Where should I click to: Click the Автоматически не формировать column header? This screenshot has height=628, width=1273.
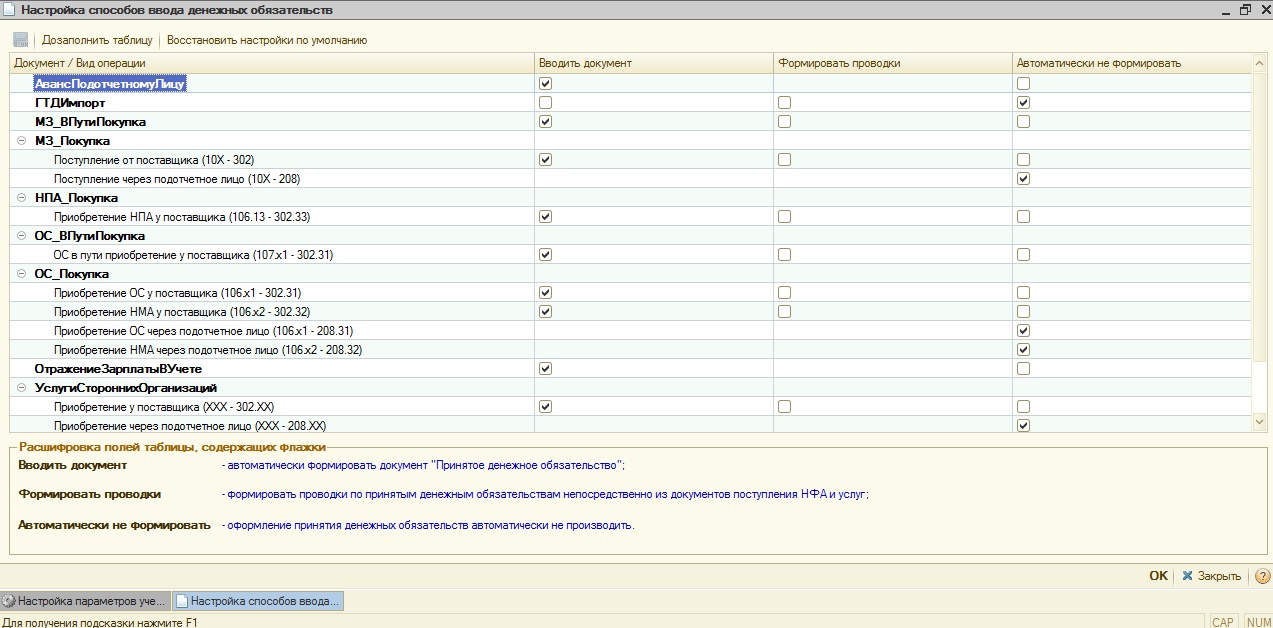1132,63
